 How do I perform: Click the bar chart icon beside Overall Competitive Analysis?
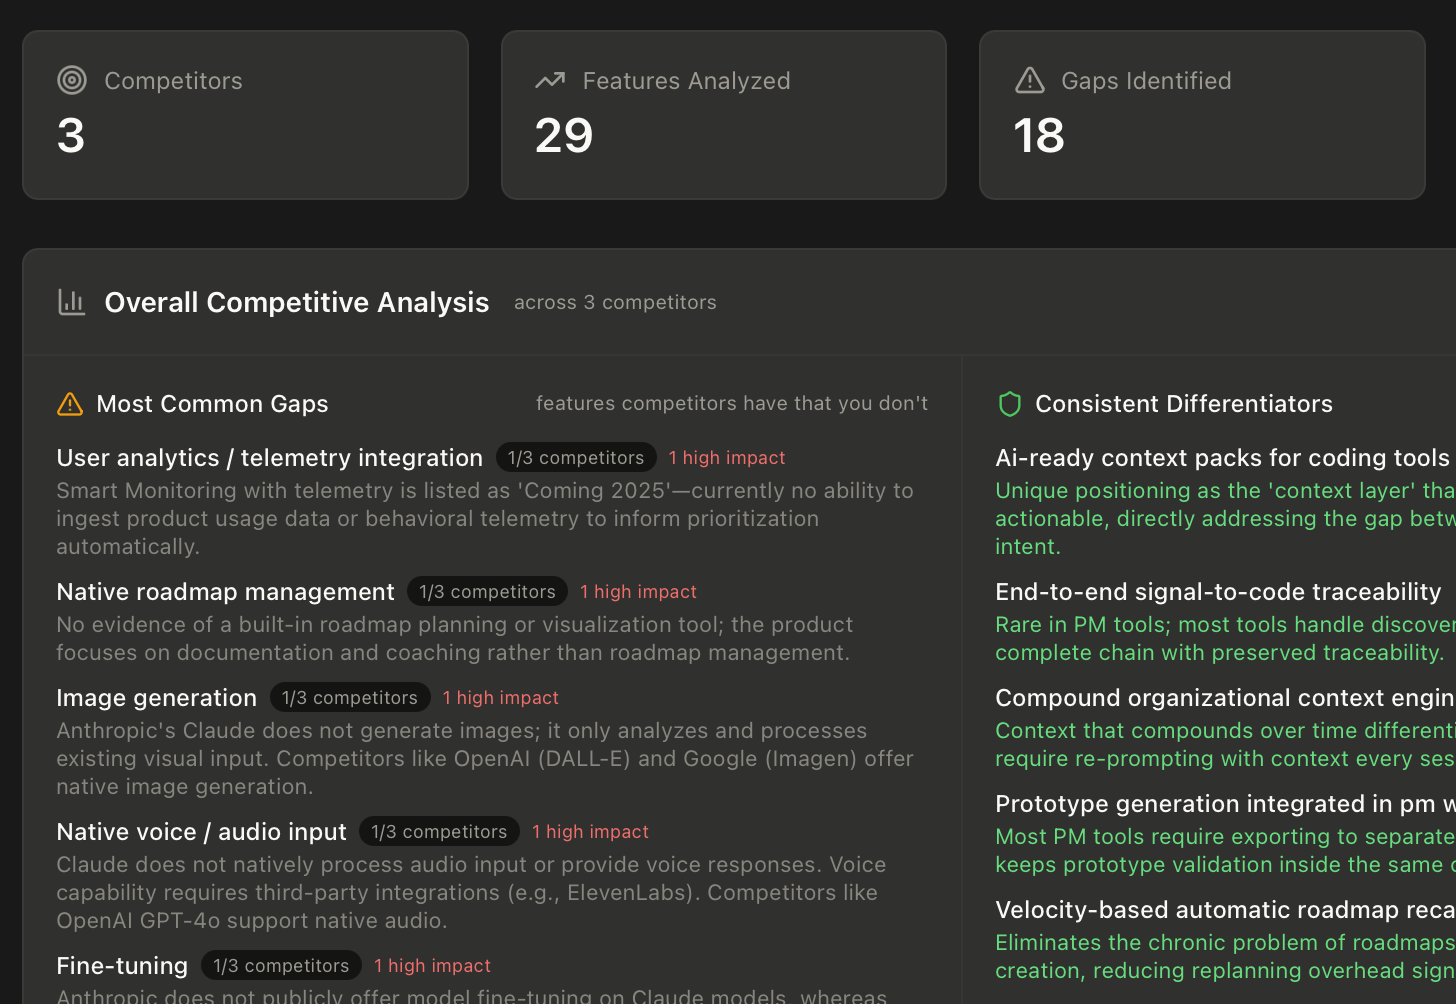71,301
